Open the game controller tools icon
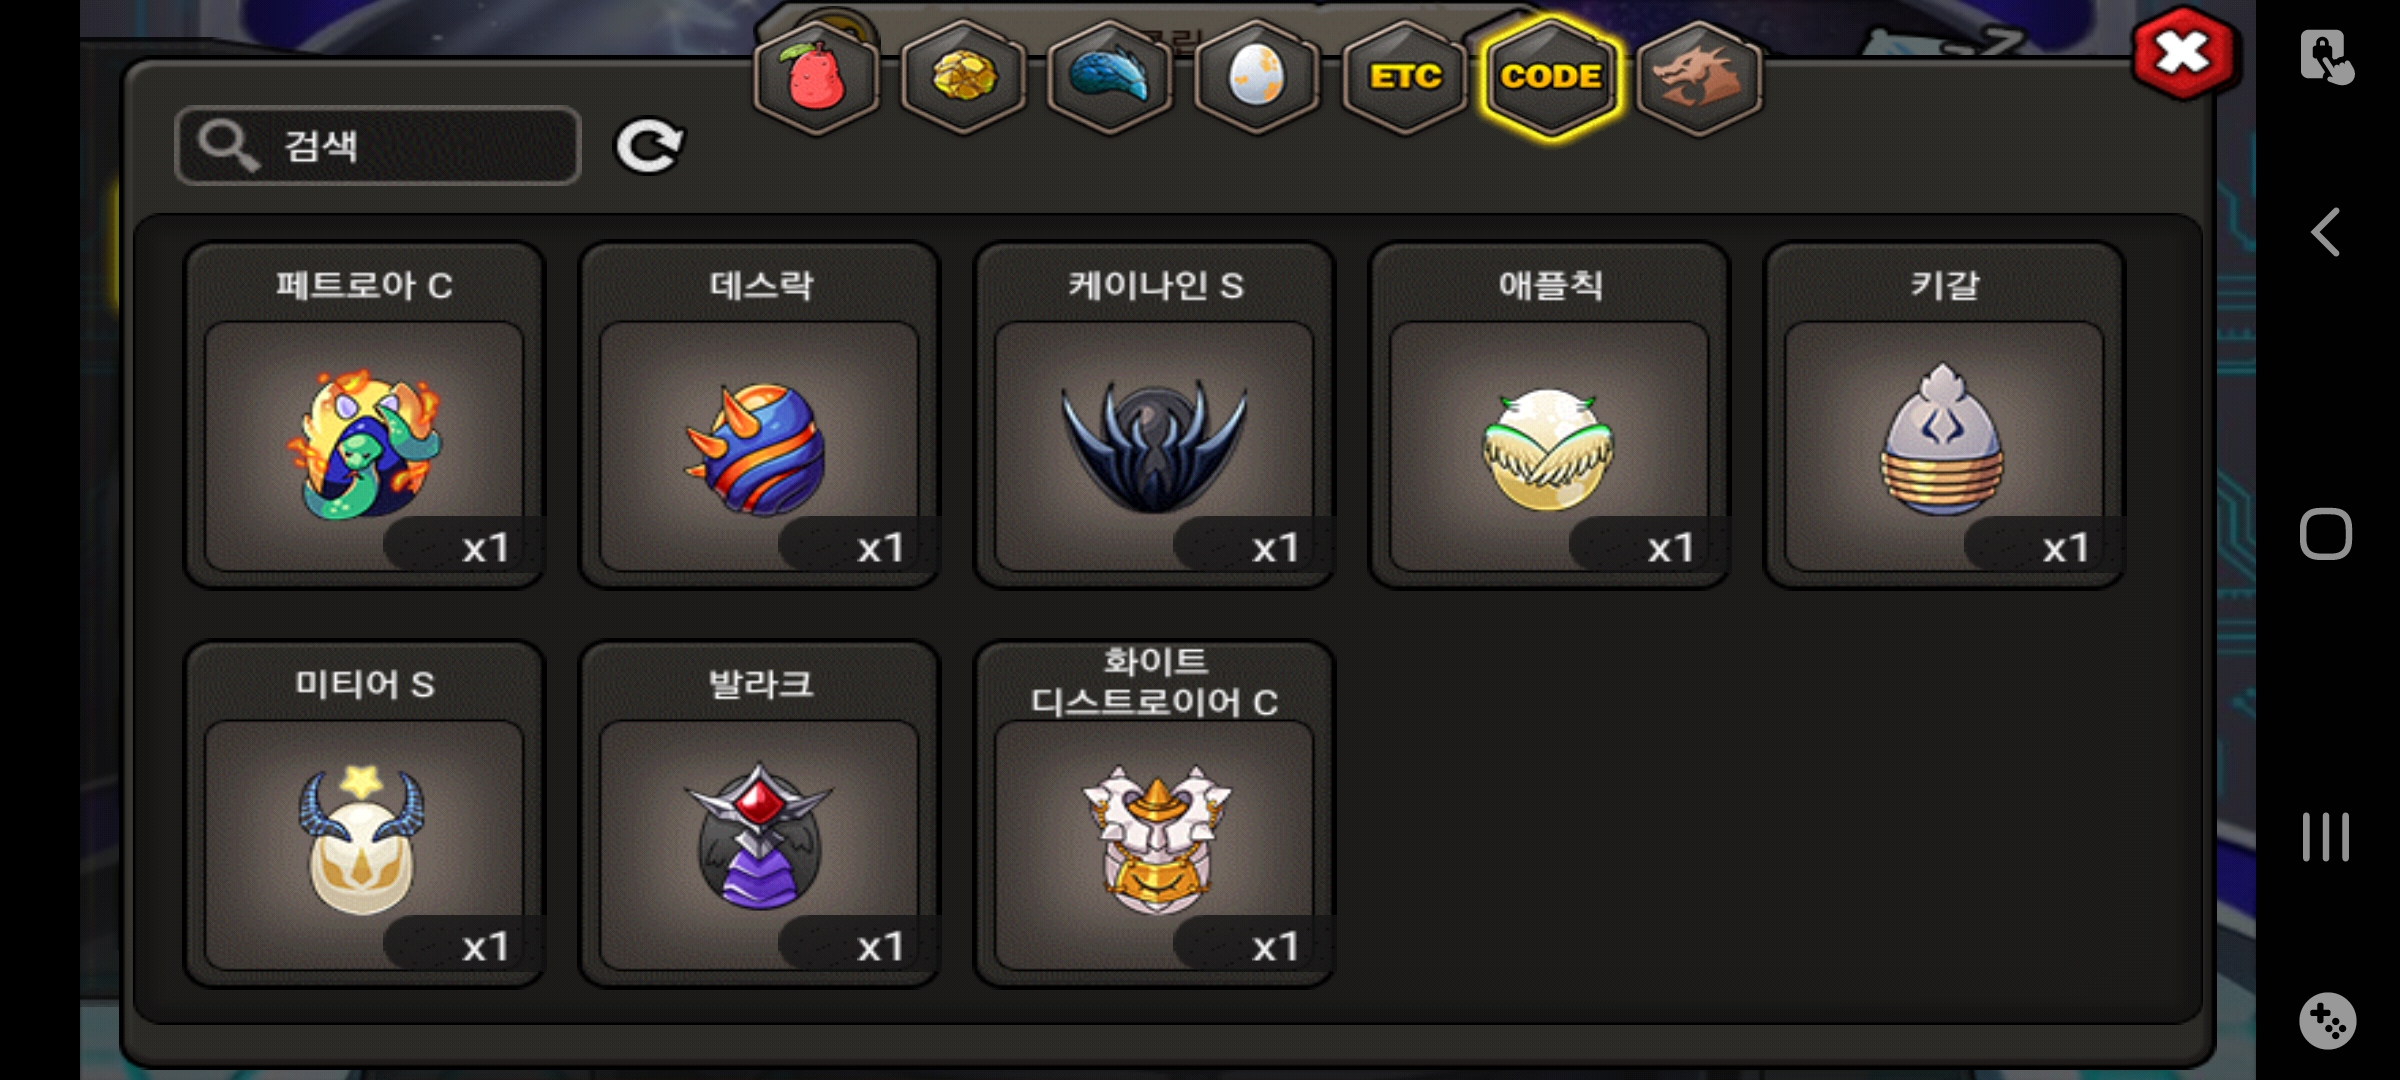2400x1080 pixels. (2327, 1021)
